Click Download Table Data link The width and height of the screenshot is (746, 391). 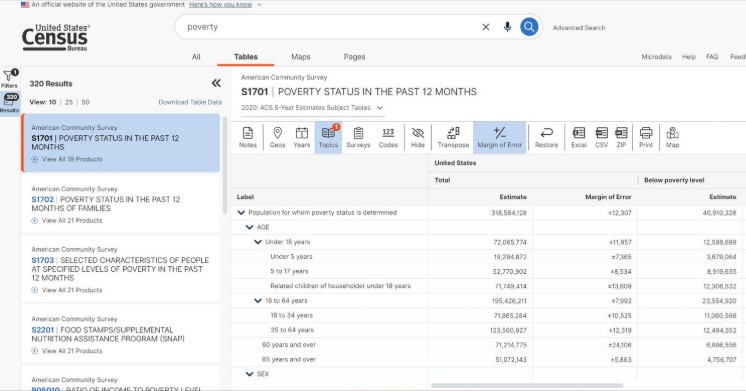click(x=190, y=102)
